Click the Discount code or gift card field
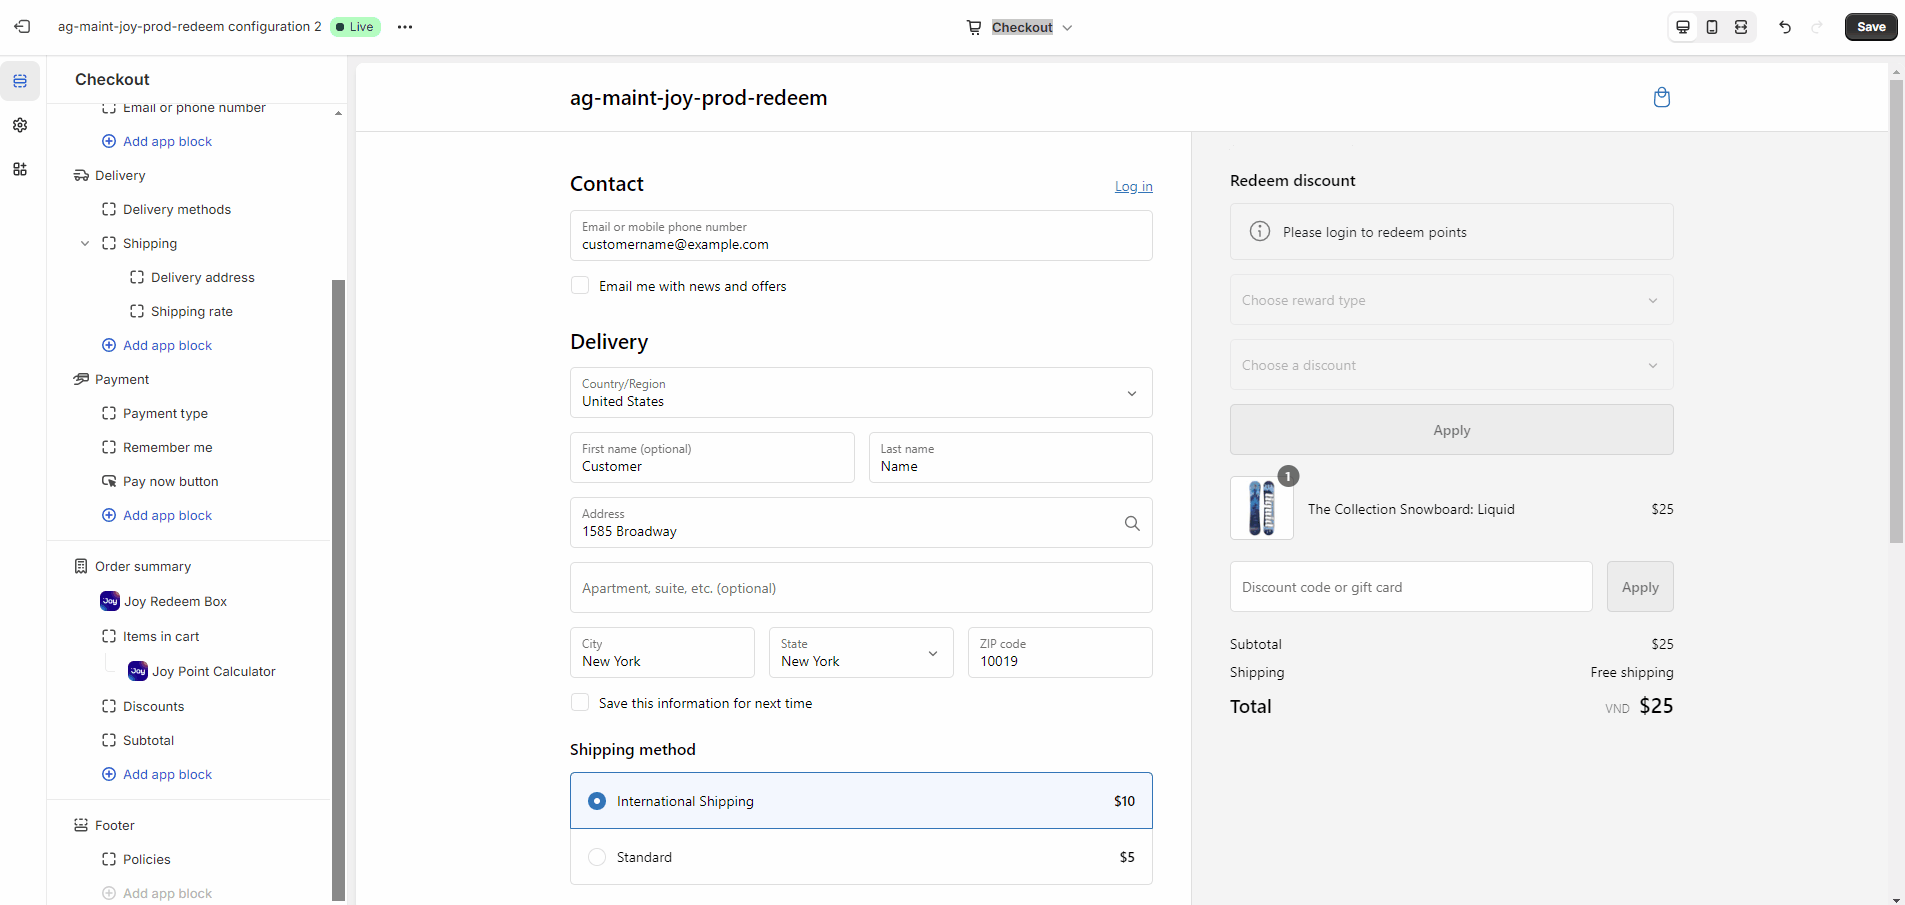This screenshot has height=905, width=1905. click(1410, 587)
